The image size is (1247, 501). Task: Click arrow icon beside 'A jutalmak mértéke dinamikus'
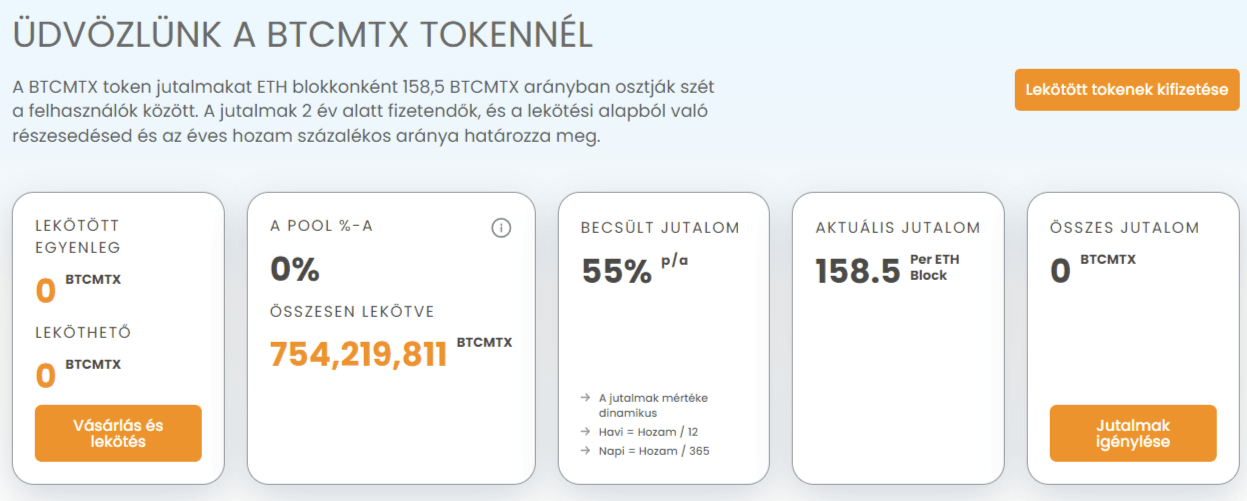[x=585, y=398]
